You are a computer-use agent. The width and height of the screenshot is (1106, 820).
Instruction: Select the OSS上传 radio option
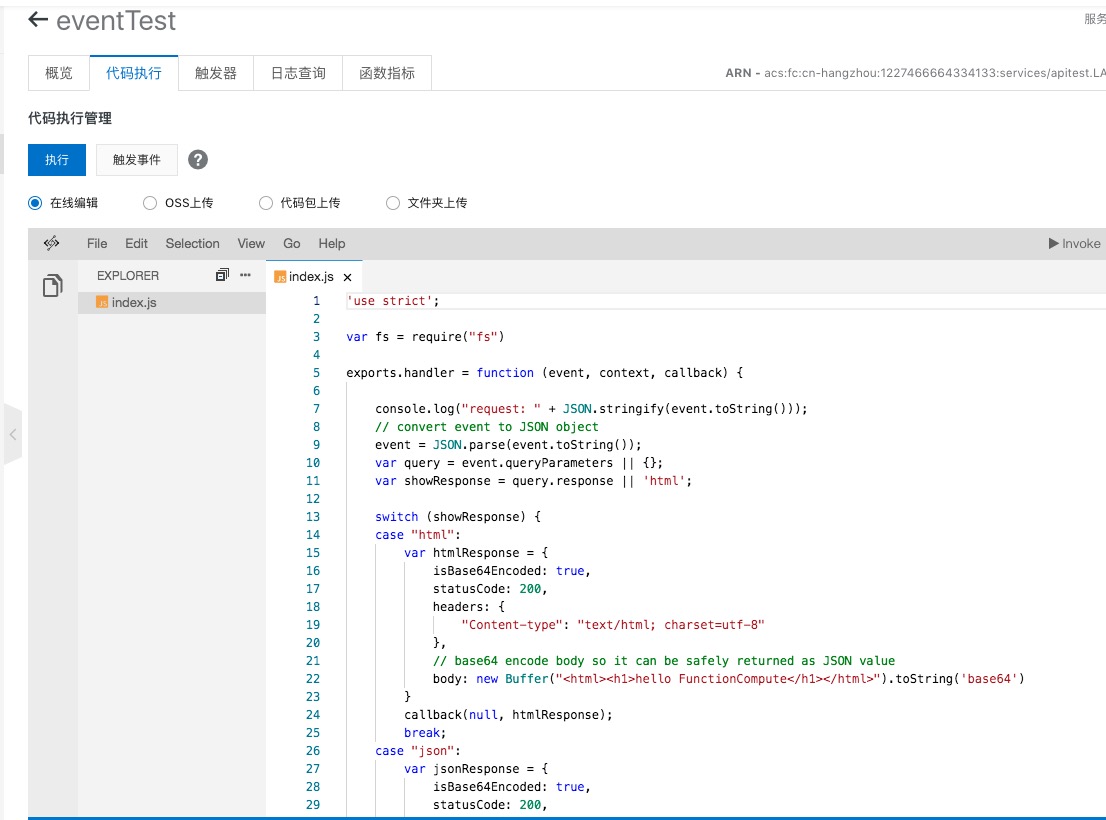150,203
